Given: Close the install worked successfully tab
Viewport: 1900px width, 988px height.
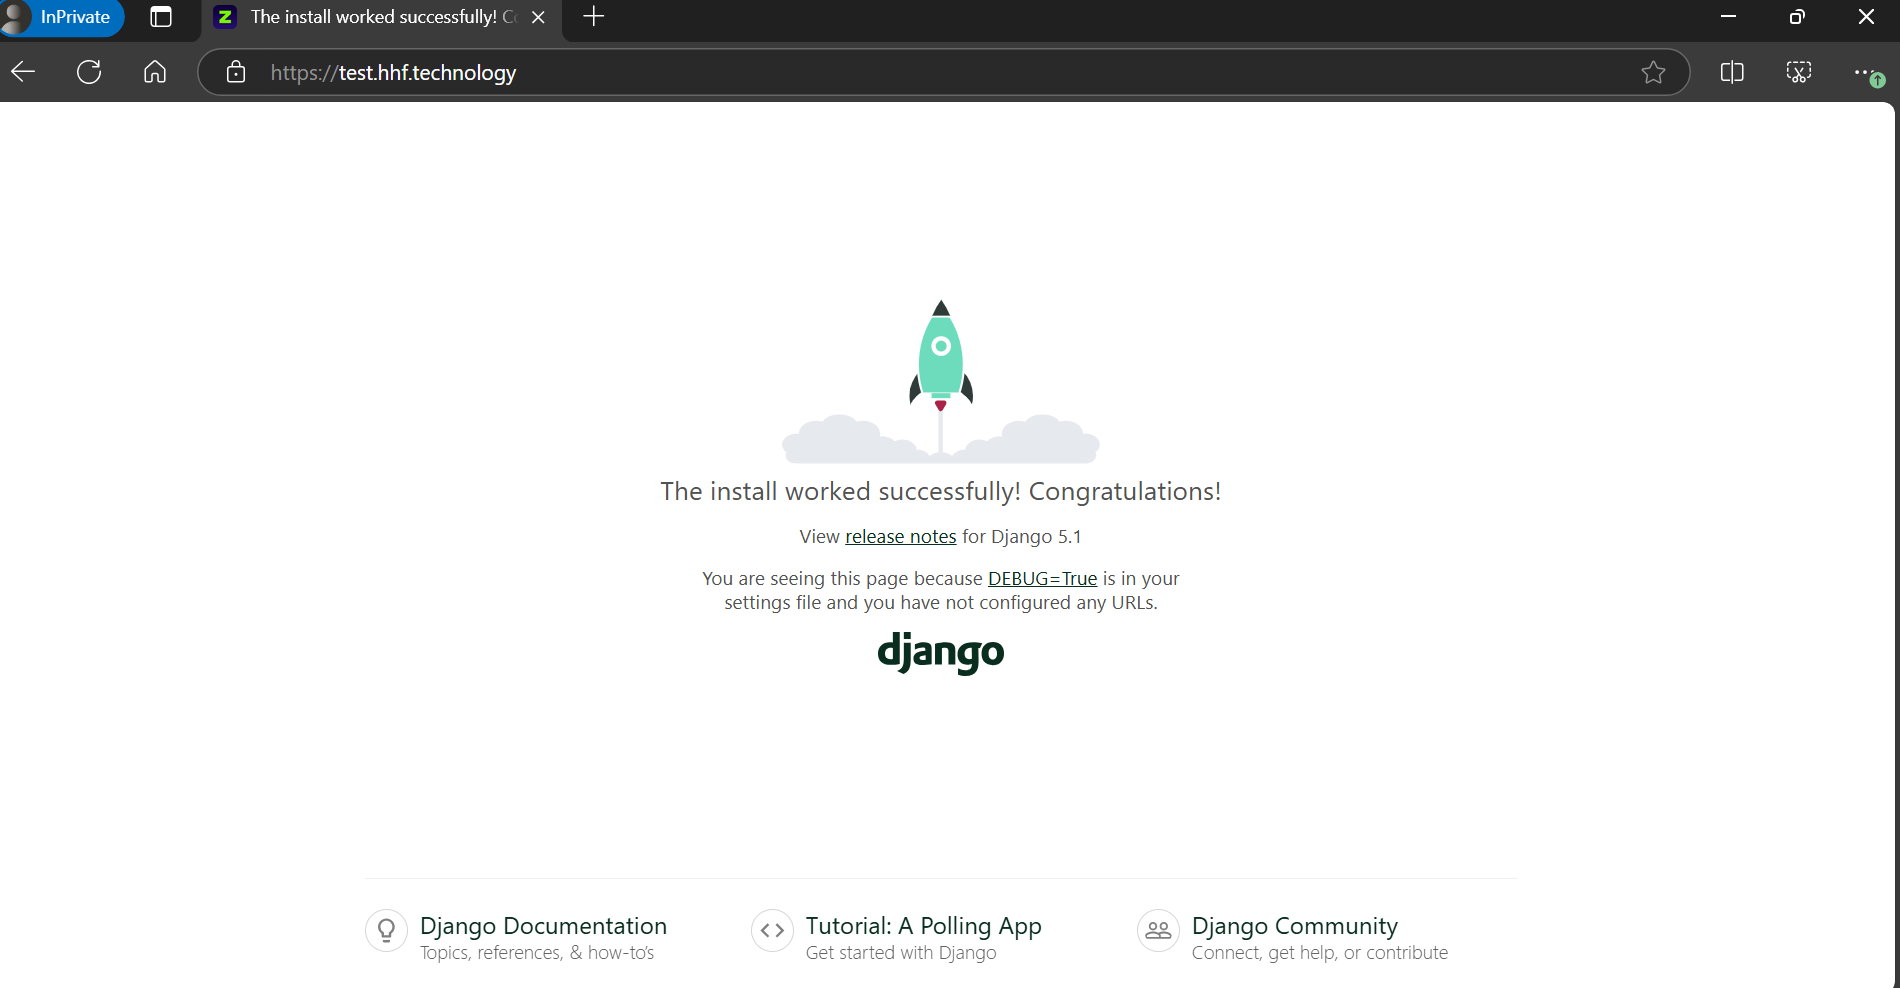Looking at the screenshot, I should coord(538,17).
